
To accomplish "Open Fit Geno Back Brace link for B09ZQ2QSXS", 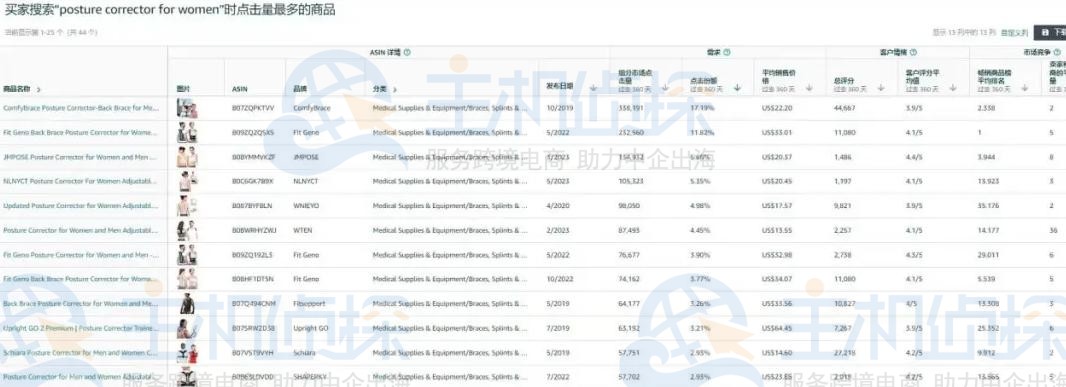I will [81, 133].
